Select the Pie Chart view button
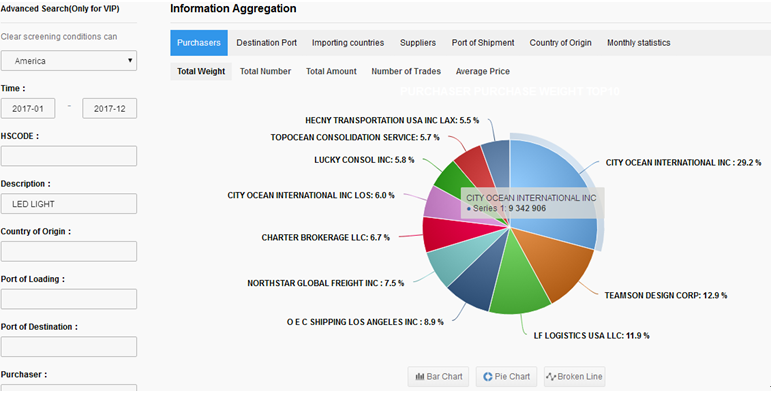 pyautogui.click(x=505, y=376)
